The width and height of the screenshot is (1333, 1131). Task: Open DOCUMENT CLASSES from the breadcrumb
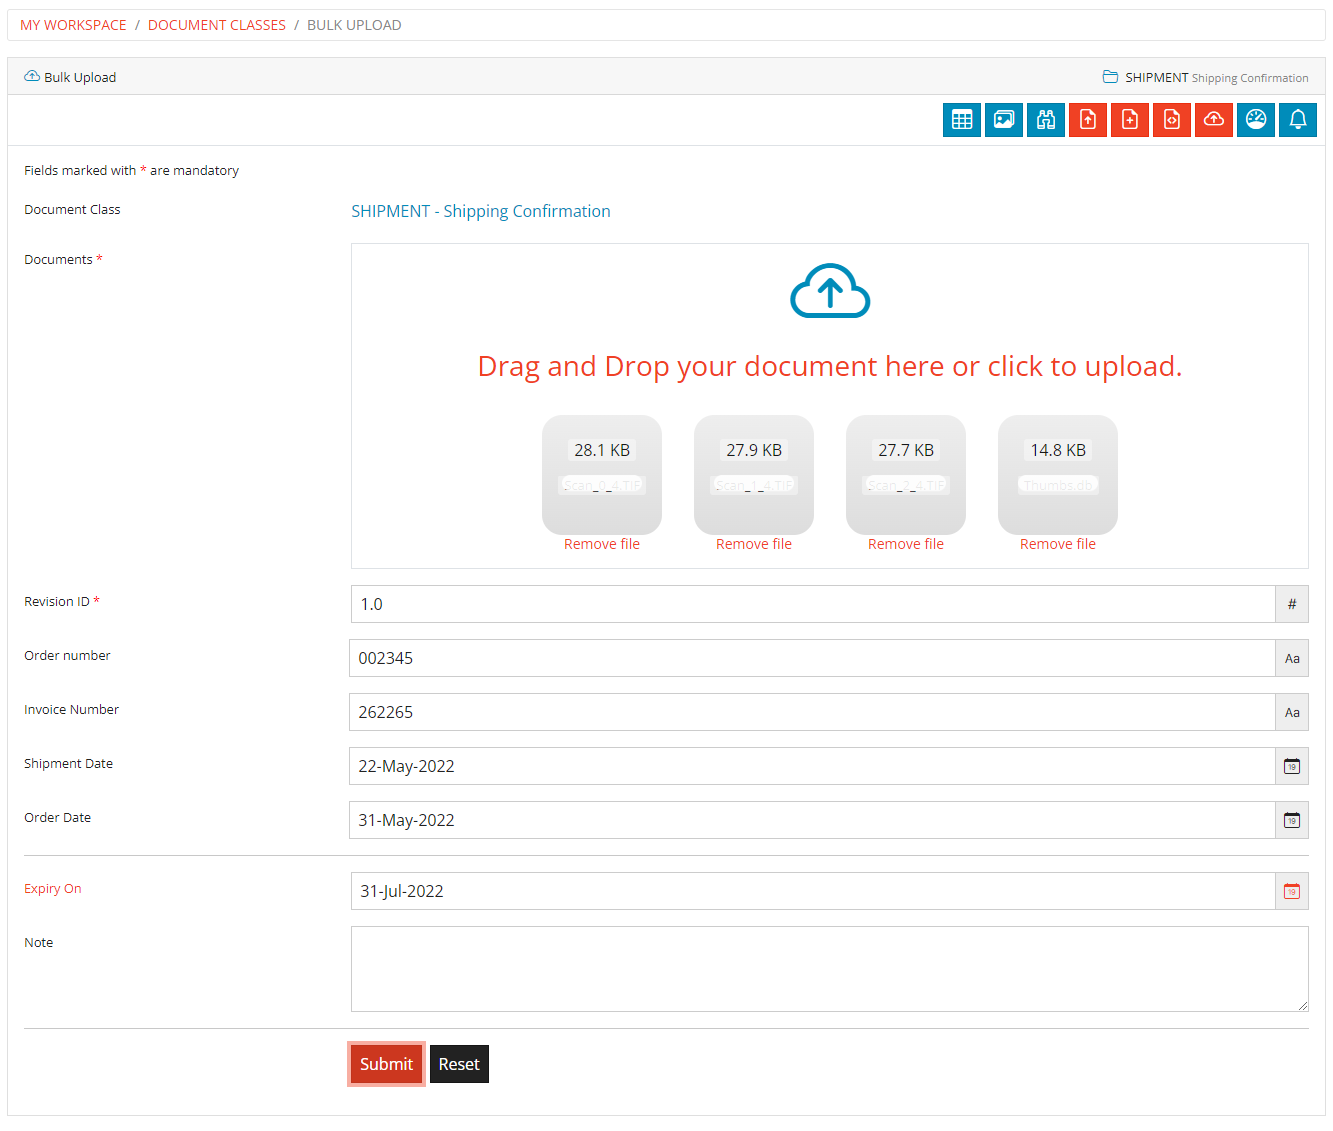(x=217, y=24)
